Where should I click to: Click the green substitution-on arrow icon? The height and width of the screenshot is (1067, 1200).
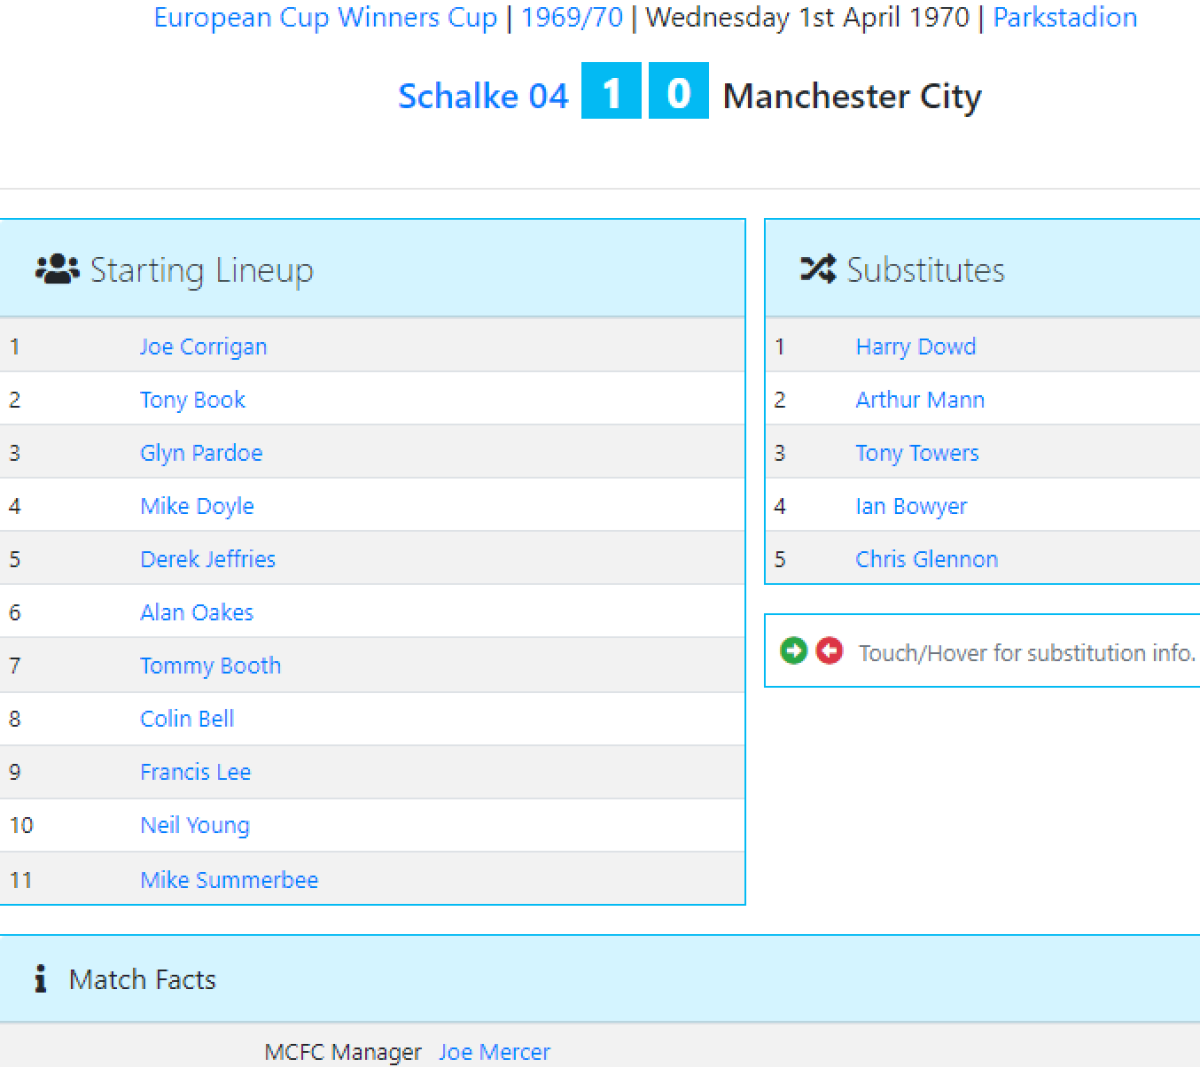pyautogui.click(x=794, y=651)
